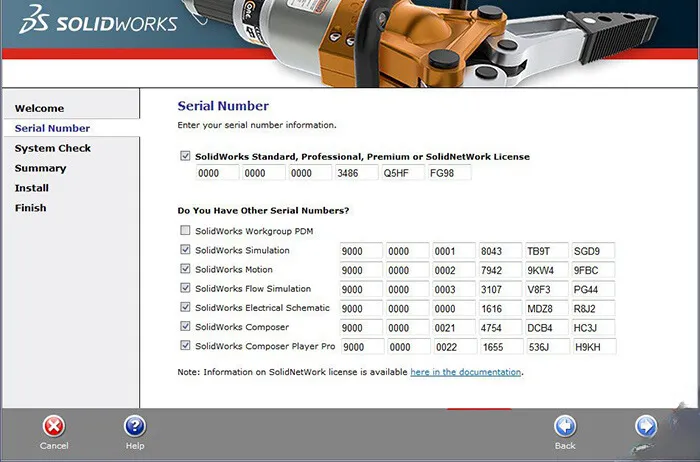The image size is (700, 462).
Task: Disable SolidWorks Flow Simulation checkbox
Action: [x=185, y=288]
